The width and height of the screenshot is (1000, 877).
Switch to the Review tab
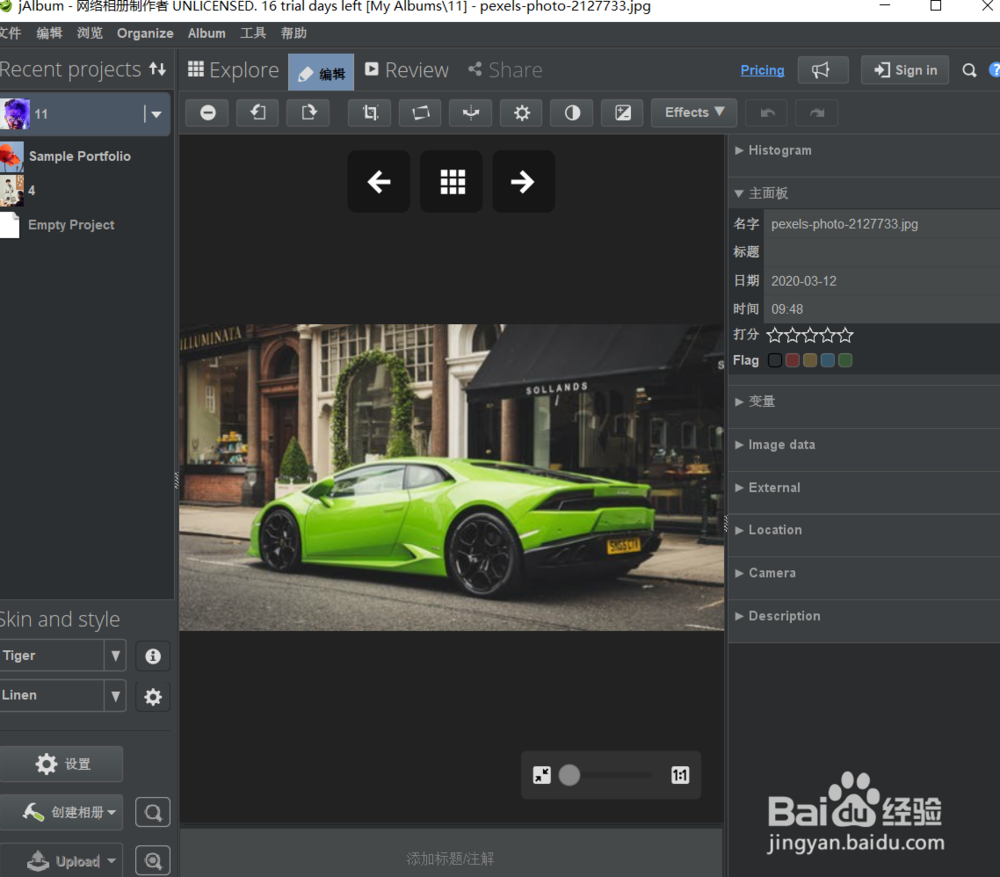click(x=407, y=70)
